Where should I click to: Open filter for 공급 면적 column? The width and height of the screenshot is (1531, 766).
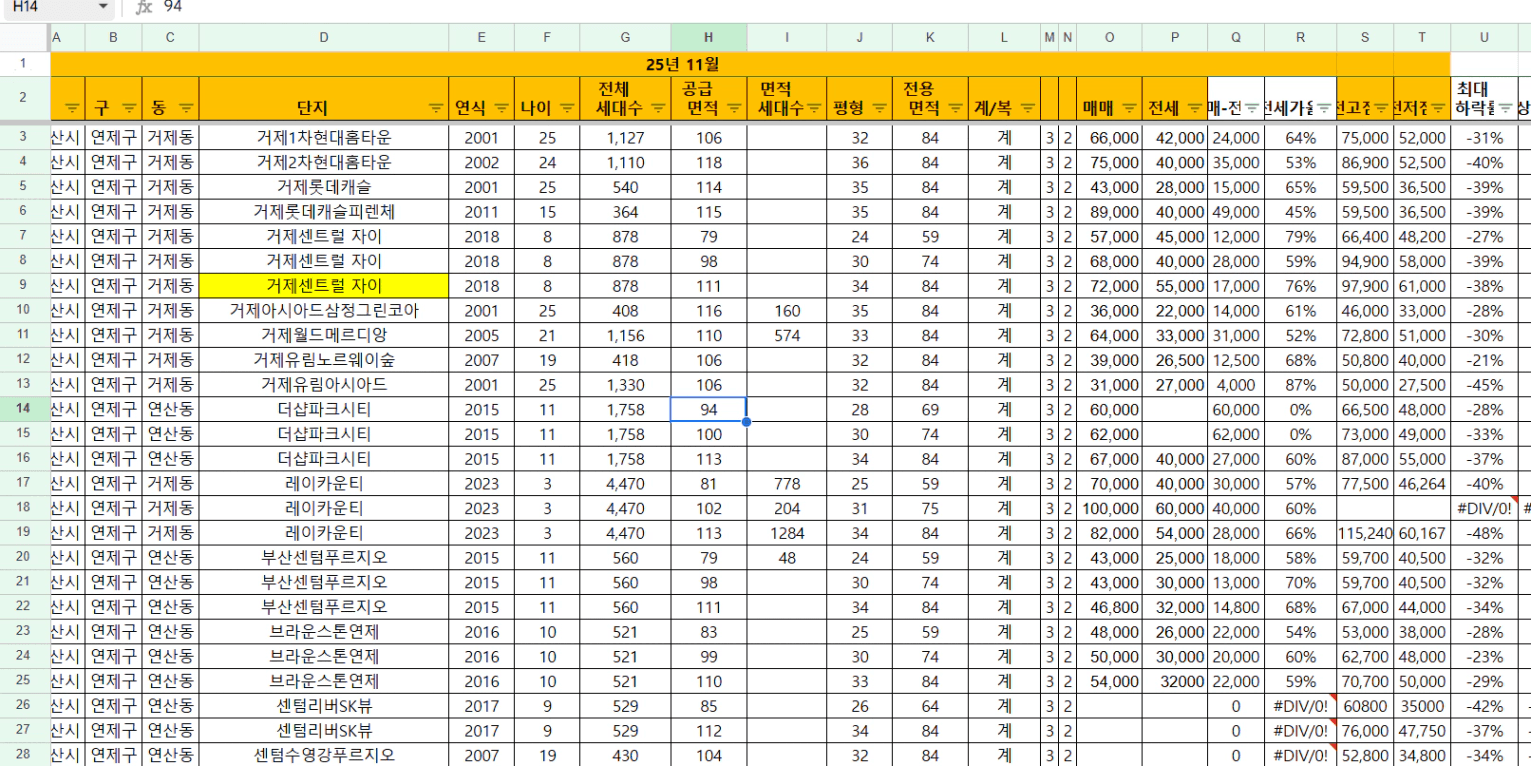pyautogui.click(x=734, y=108)
